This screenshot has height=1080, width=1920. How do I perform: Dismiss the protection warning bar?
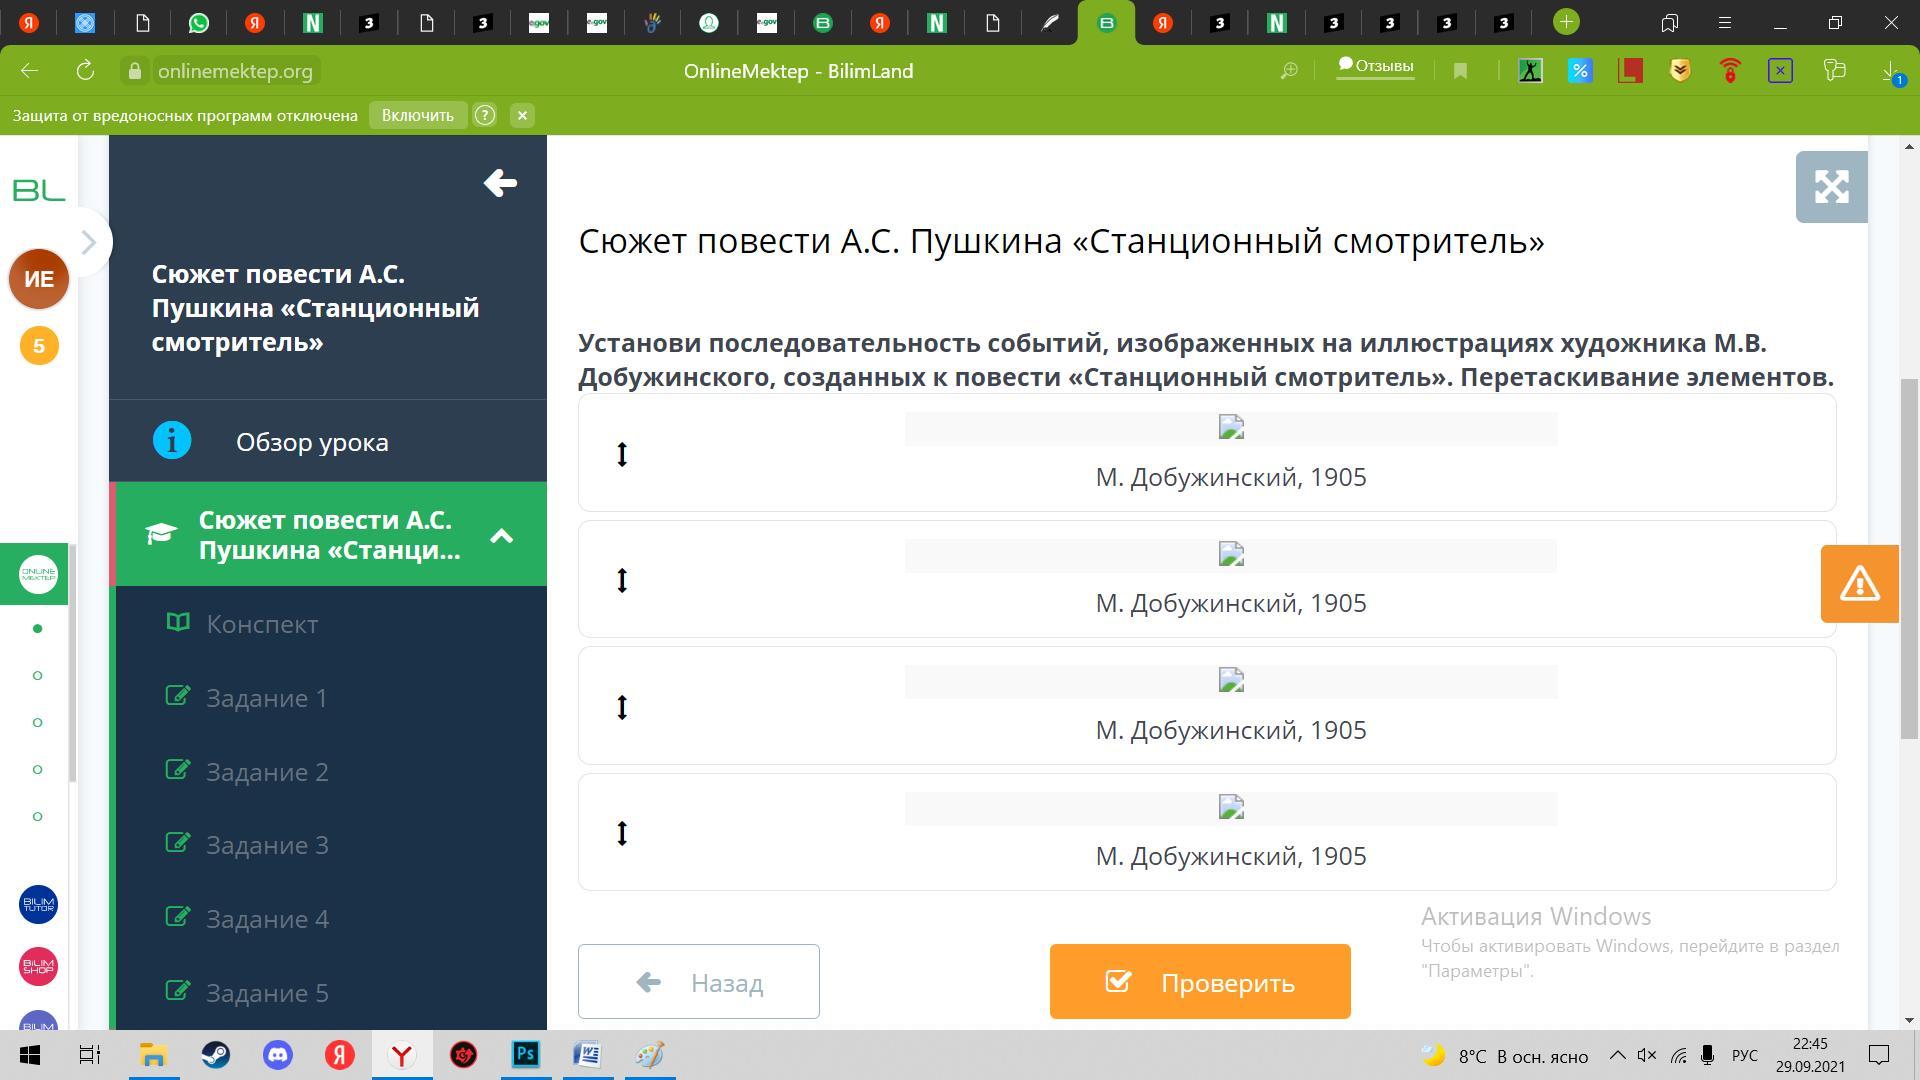tap(522, 115)
